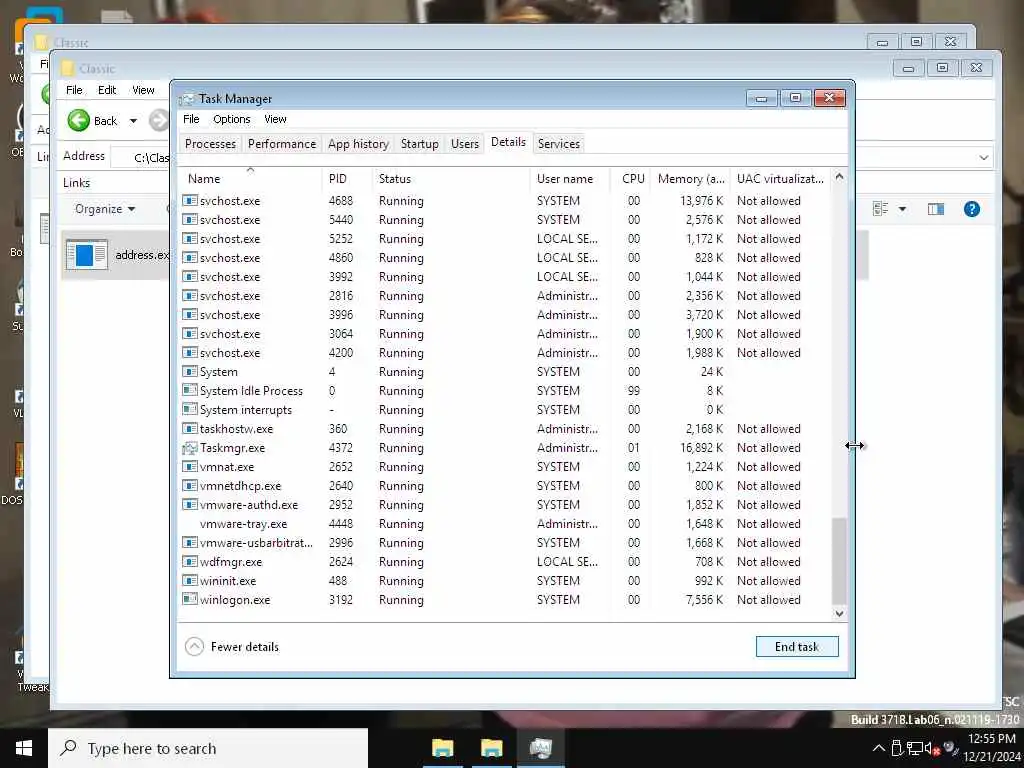1024x768 pixels.
Task: Open Help with the blue question mark icon
Action: pyautogui.click(x=971, y=209)
